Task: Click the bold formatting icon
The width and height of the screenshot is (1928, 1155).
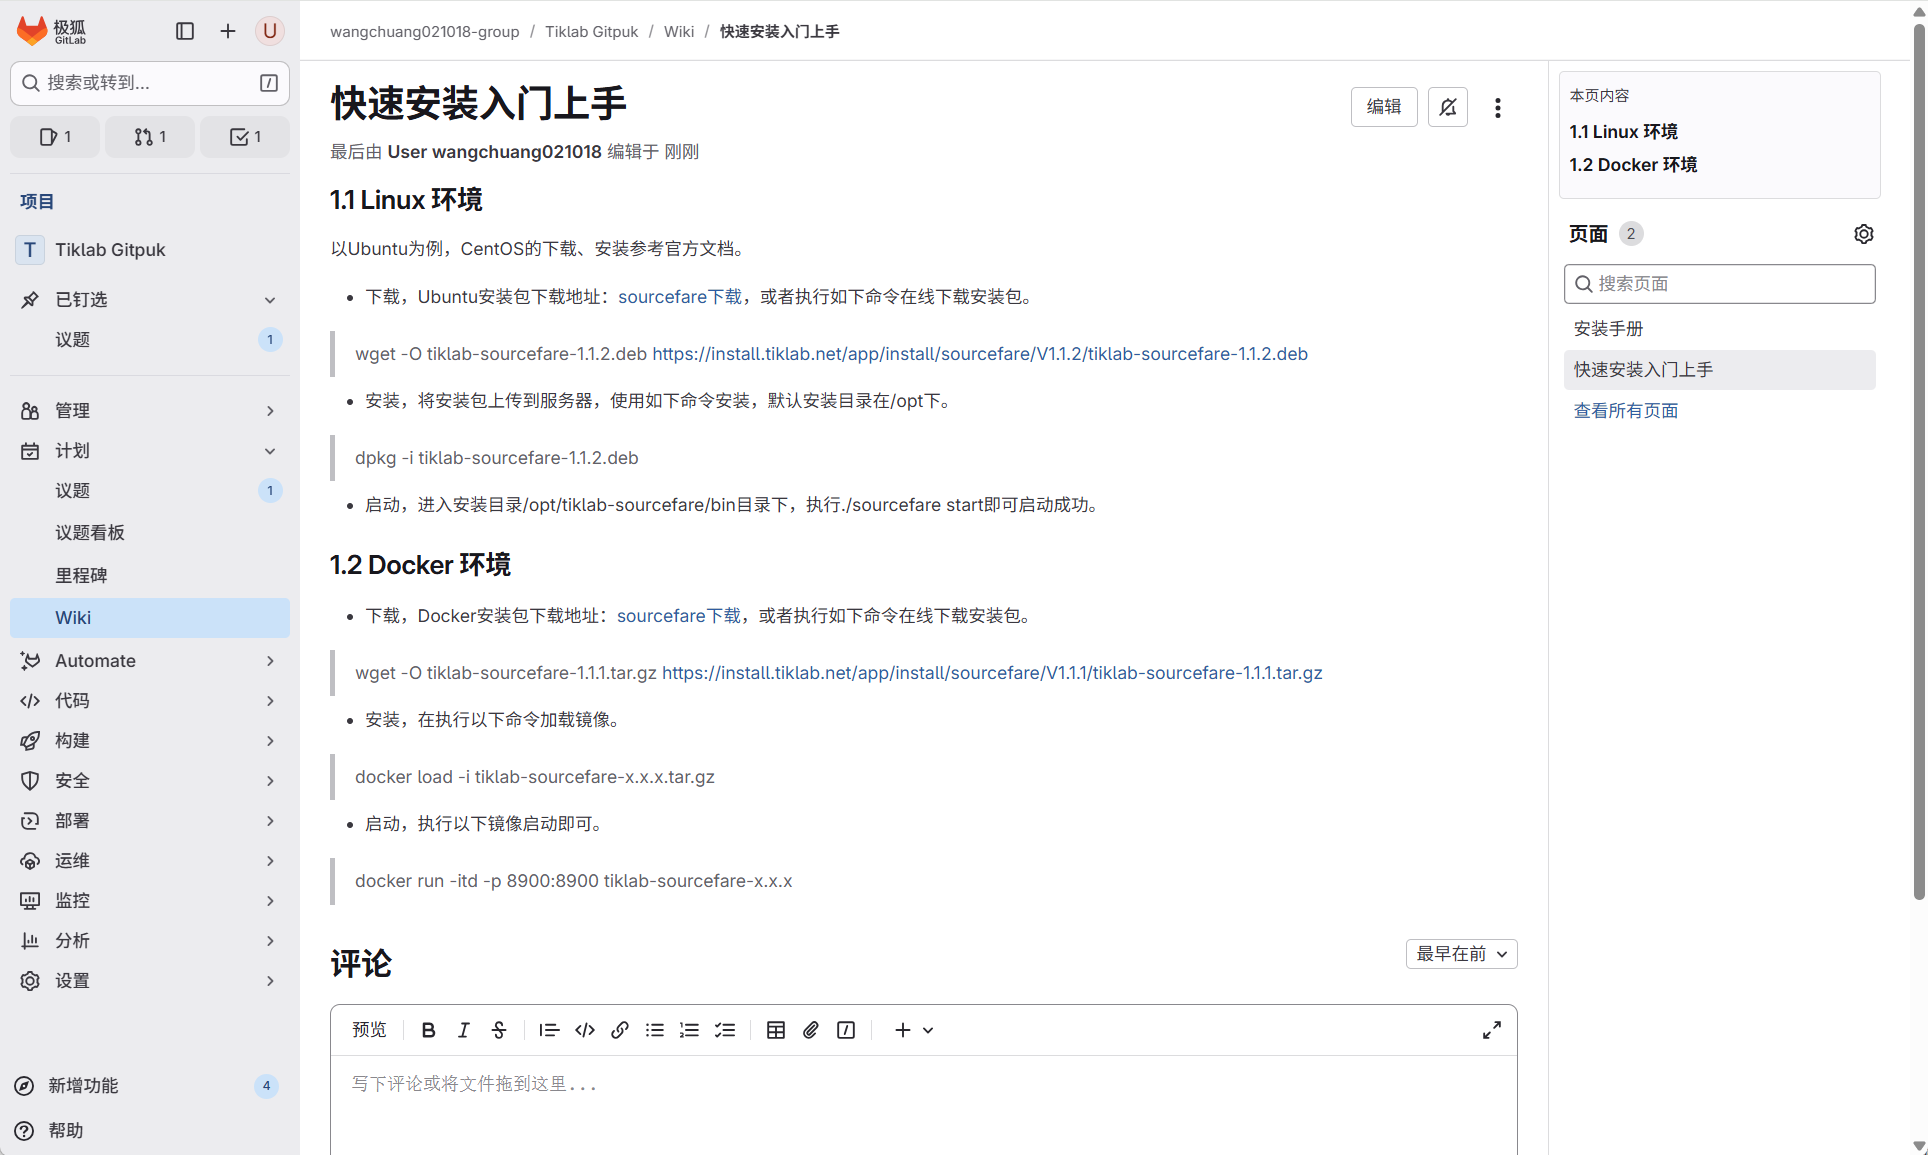Action: [x=428, y=1030]
